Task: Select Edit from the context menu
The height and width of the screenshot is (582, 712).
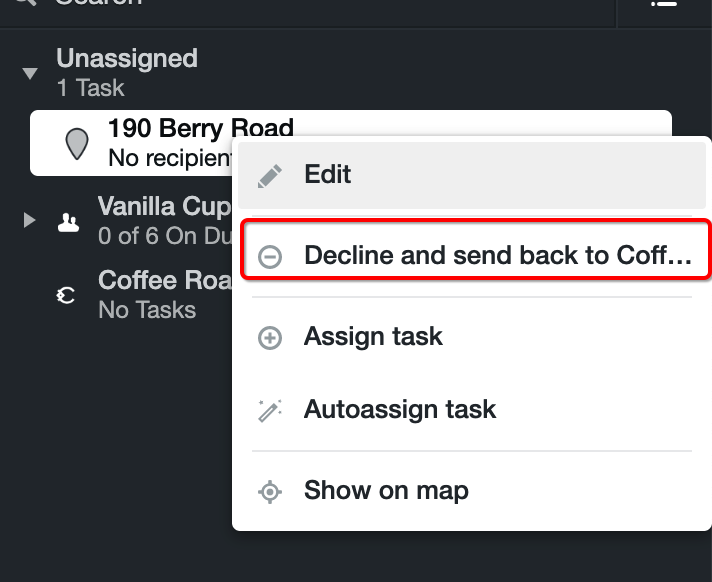Action: pyautogui.click(x=472, y=175)
